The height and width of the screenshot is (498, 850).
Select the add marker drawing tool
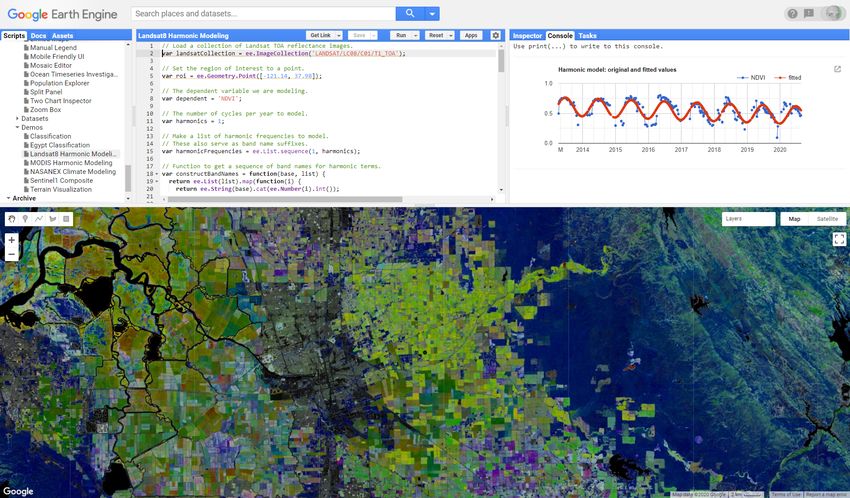(x=25, y=219)
